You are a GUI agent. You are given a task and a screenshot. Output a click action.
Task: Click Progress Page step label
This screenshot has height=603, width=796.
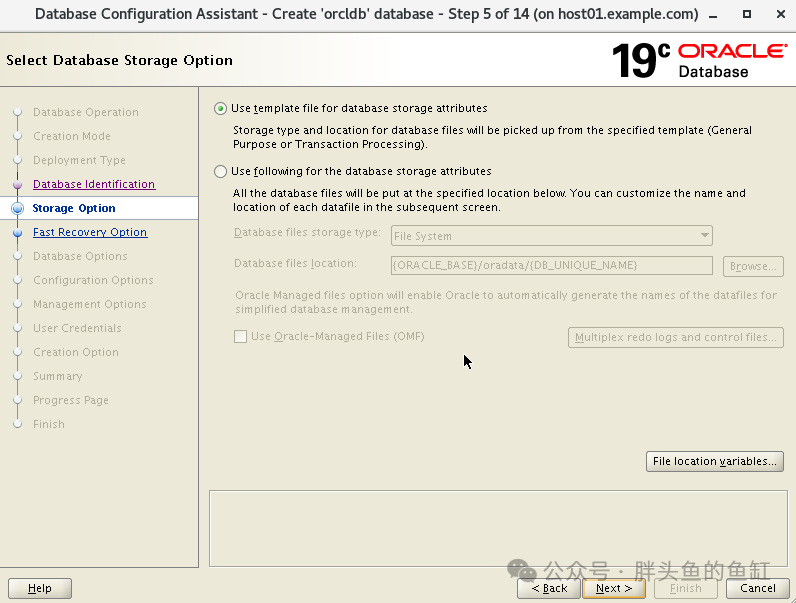coord(71,400)
